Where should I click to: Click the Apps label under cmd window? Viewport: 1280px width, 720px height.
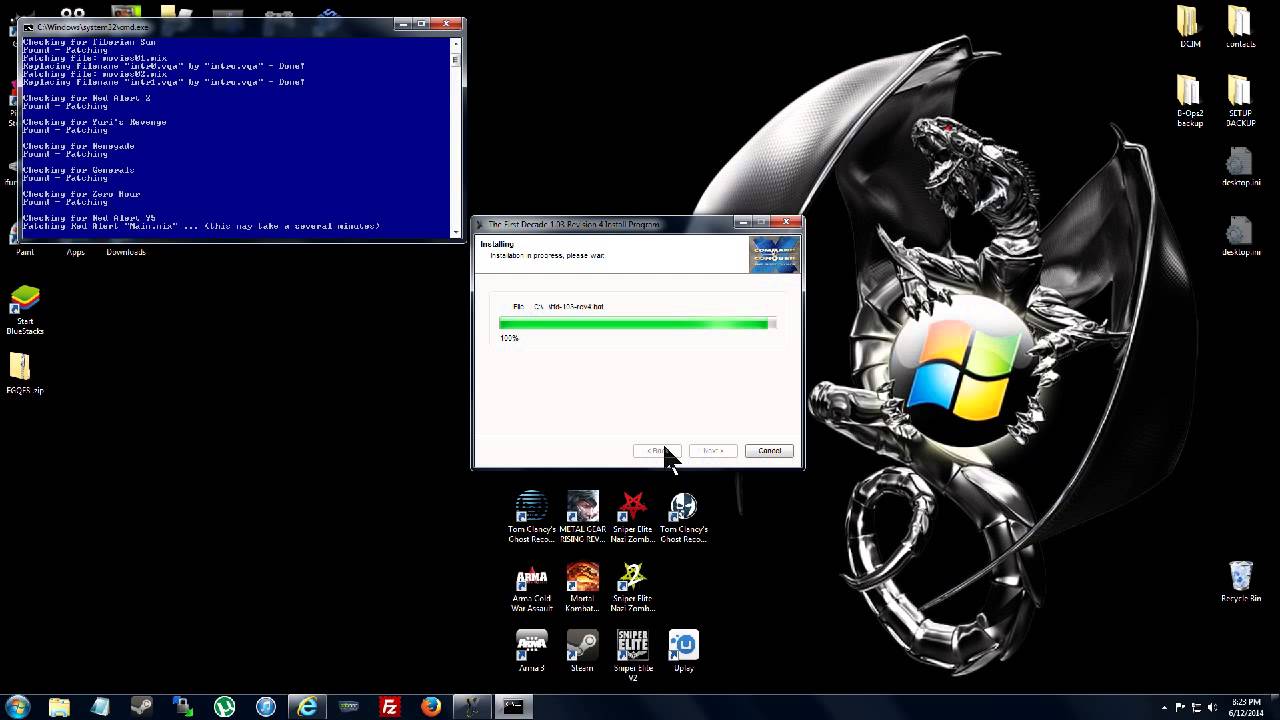coord(75,252)
